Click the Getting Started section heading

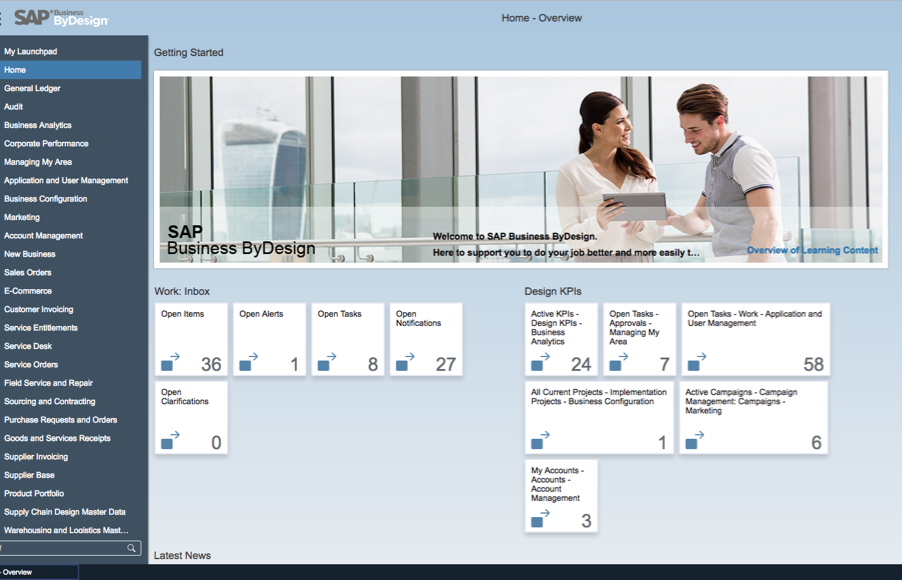click(189, 52)
